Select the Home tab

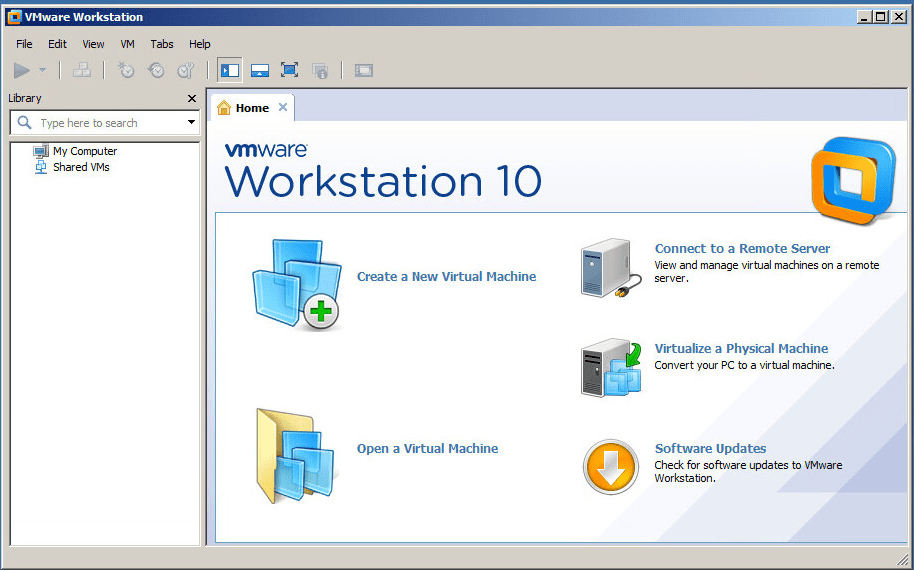pyautogui.click(x=252, y=108)
